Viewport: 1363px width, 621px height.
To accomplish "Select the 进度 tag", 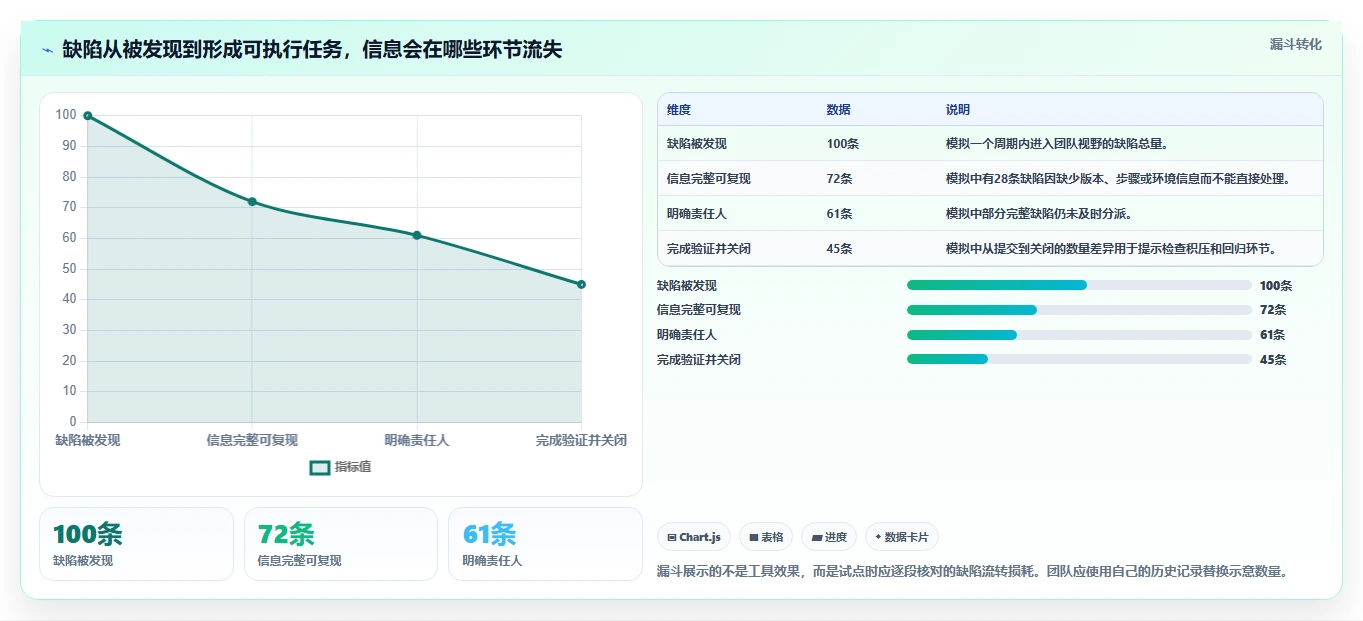I will coord(830,537).
